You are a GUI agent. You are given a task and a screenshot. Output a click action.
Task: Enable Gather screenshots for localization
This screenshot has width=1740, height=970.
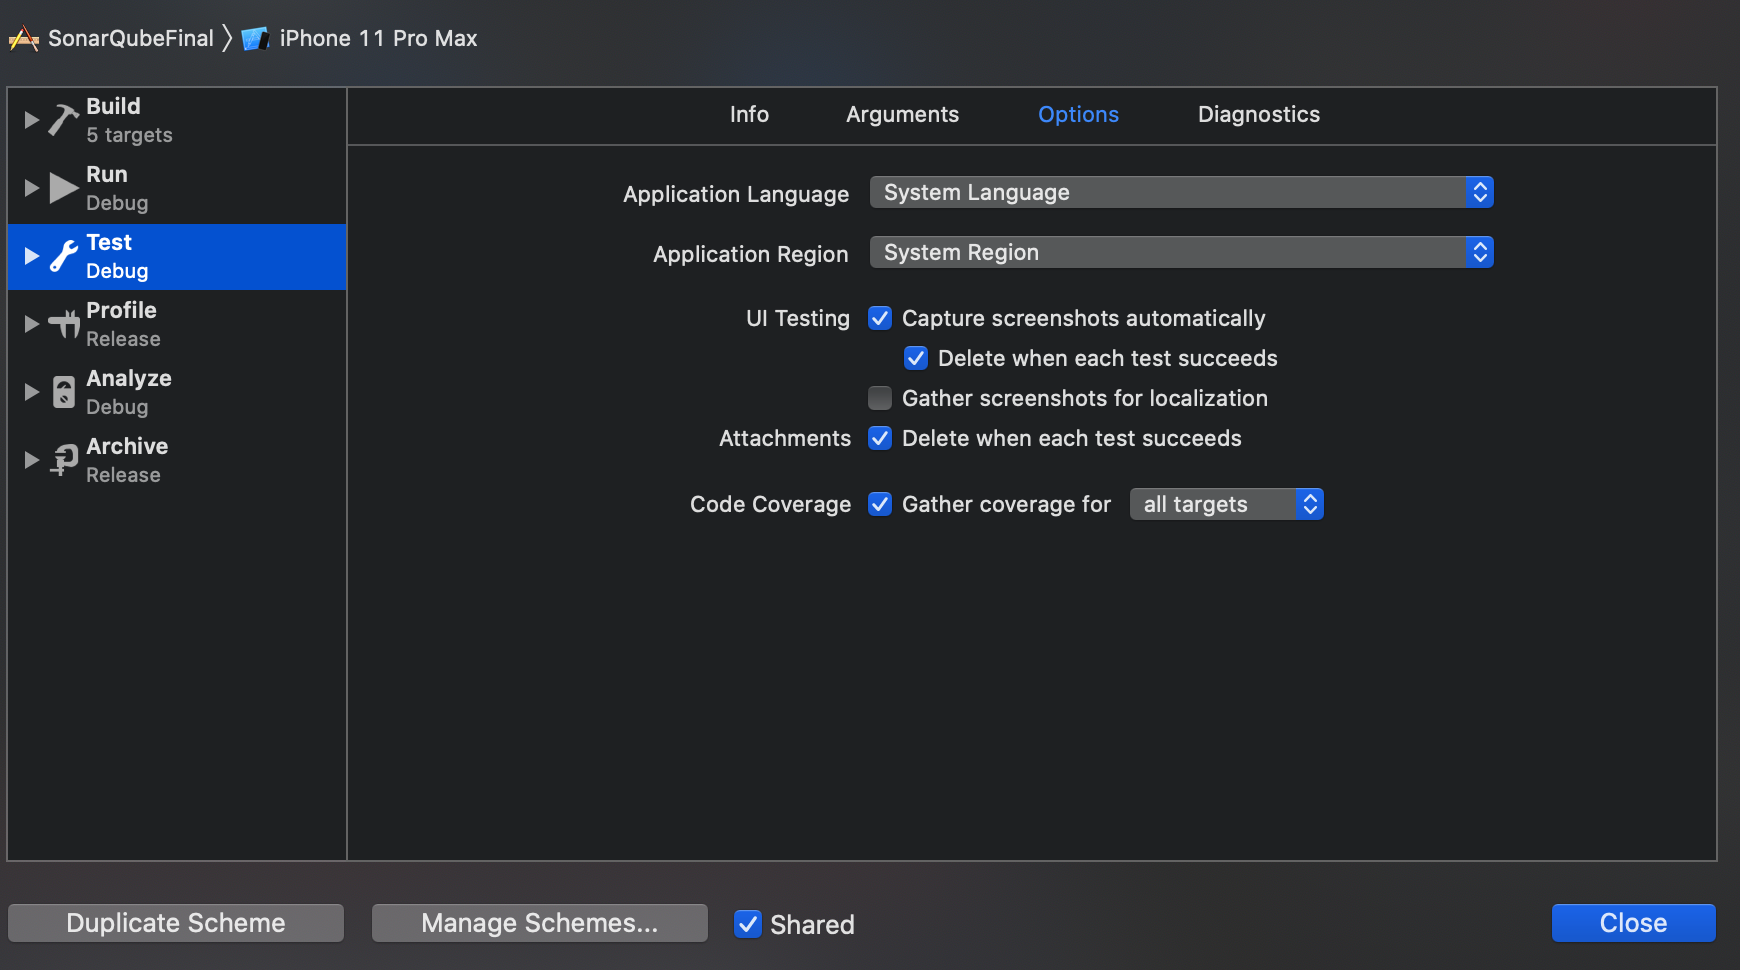(880, 398)
